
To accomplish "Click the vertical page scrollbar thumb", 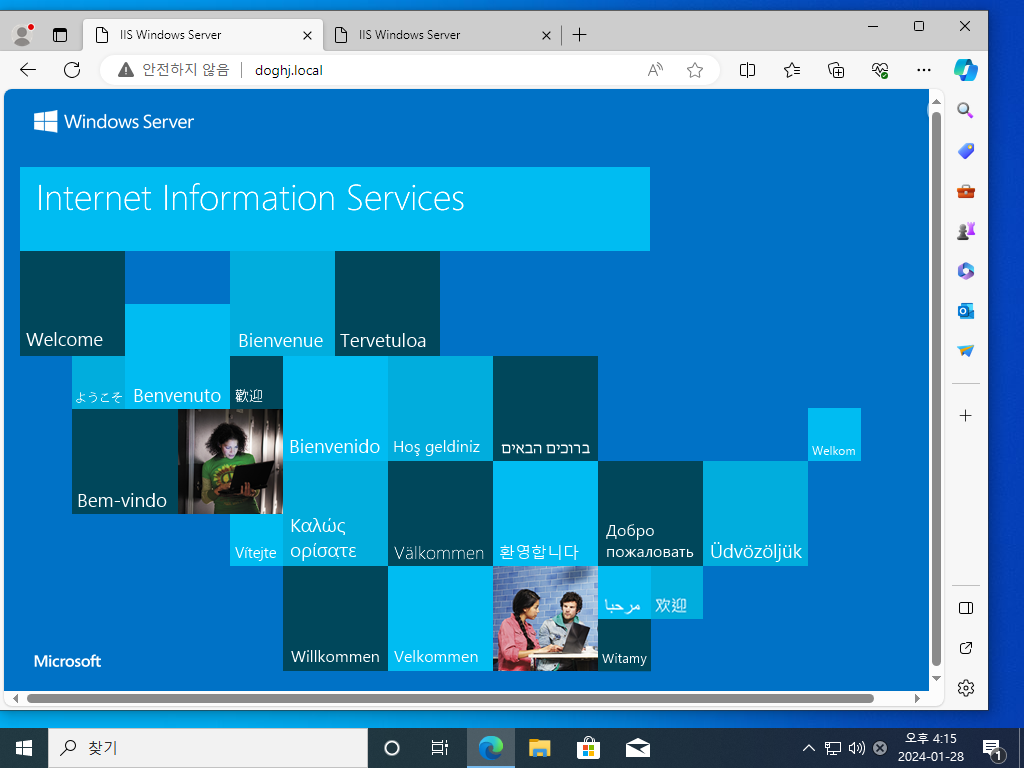I will point(936,389).
